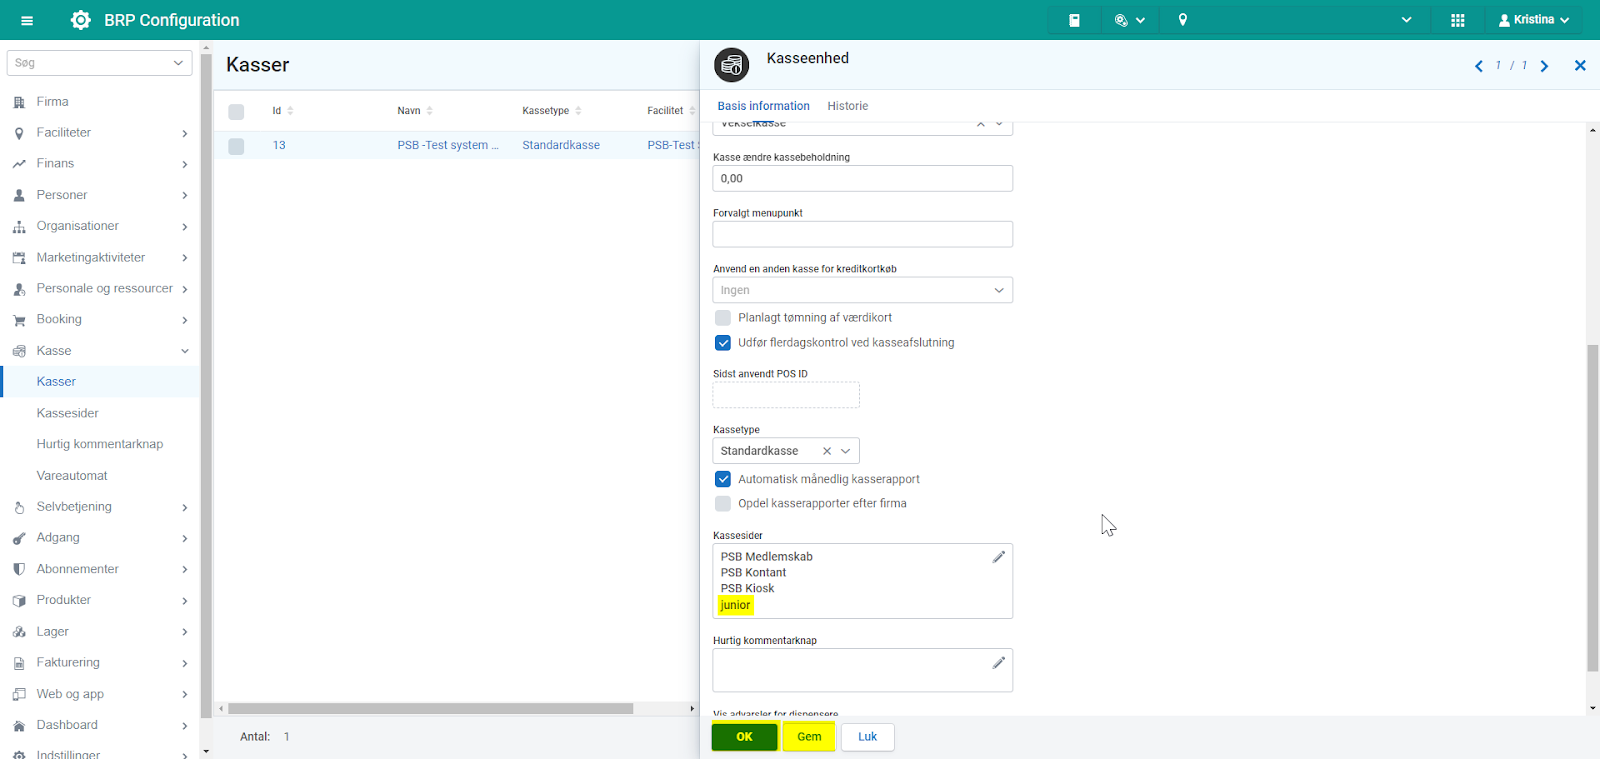Click the Standardkasse link in table
Viewport: 1600px width, 759px height.
(x=561, y=146)
